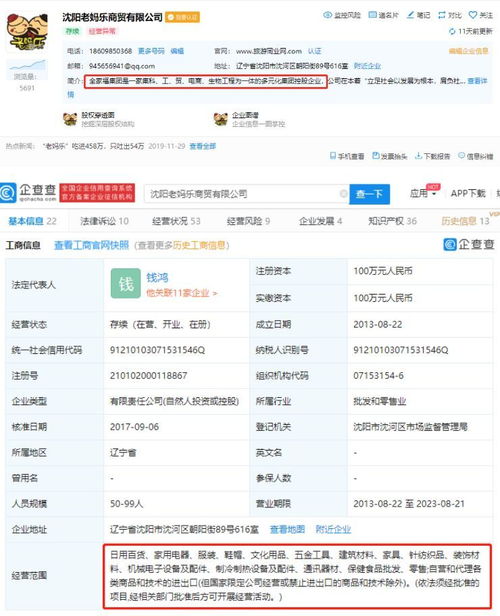Click 查看全部 beside the hot news item
This screenshot has width=500, height=616.
coord(203,146)
